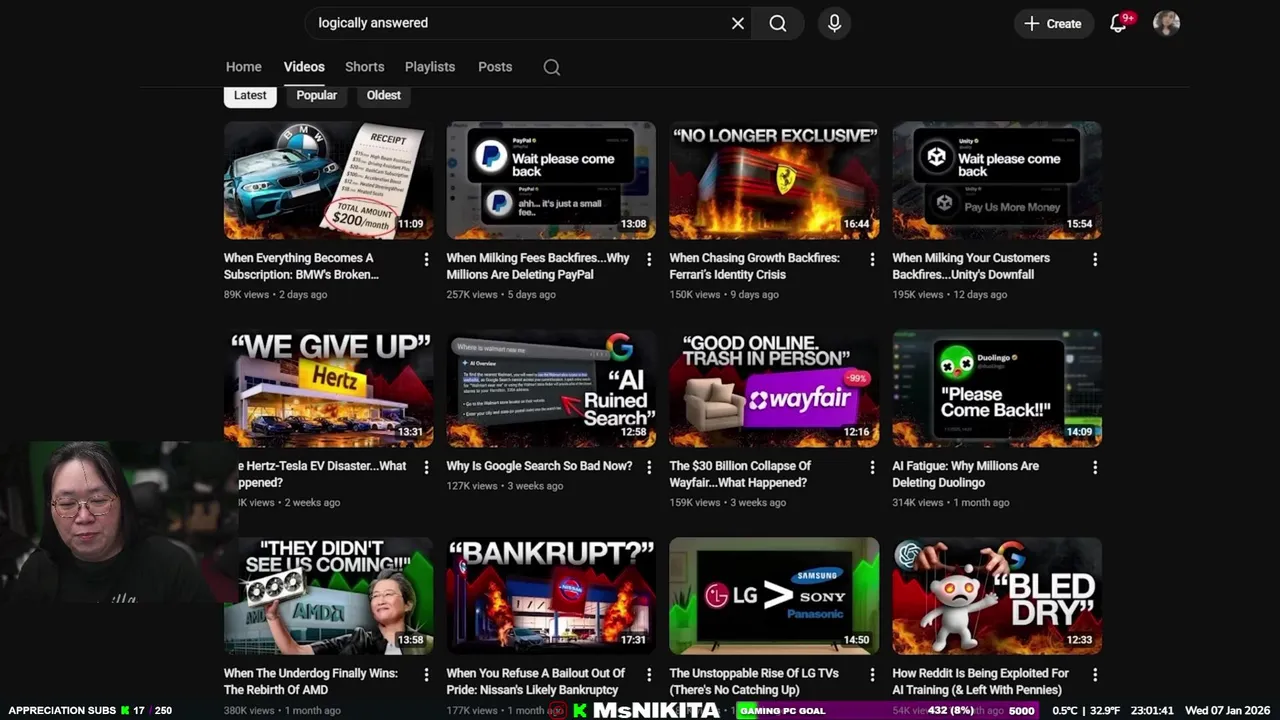
Task: Open more options for Unity's Downfall video
Action: [1095, 259]
